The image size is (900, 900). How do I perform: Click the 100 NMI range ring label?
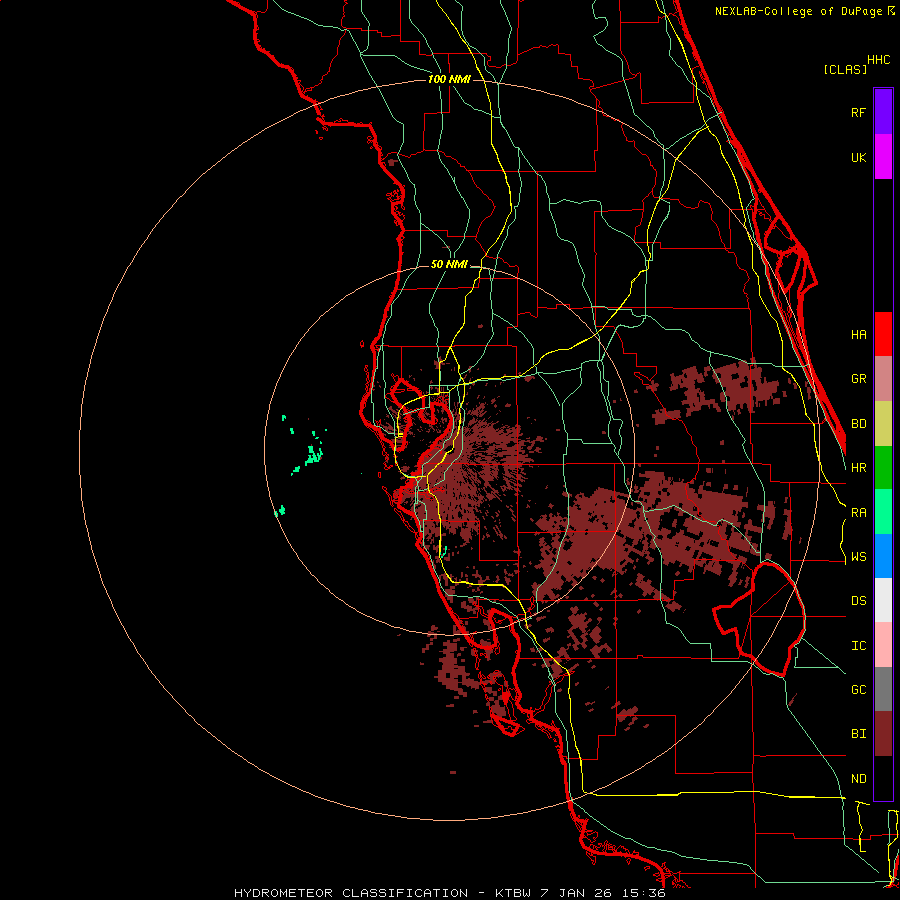[449, 79]
